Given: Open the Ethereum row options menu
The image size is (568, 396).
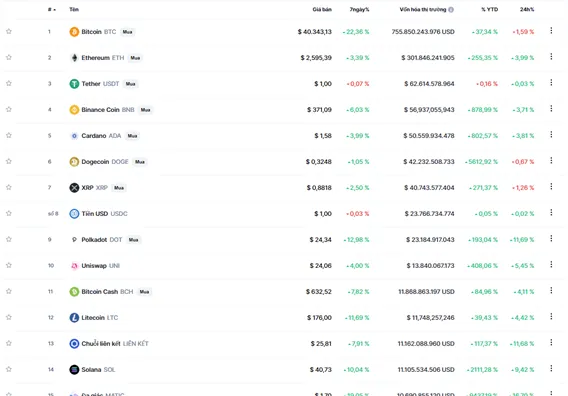Looking at the screenshot, I should point(551,57).
